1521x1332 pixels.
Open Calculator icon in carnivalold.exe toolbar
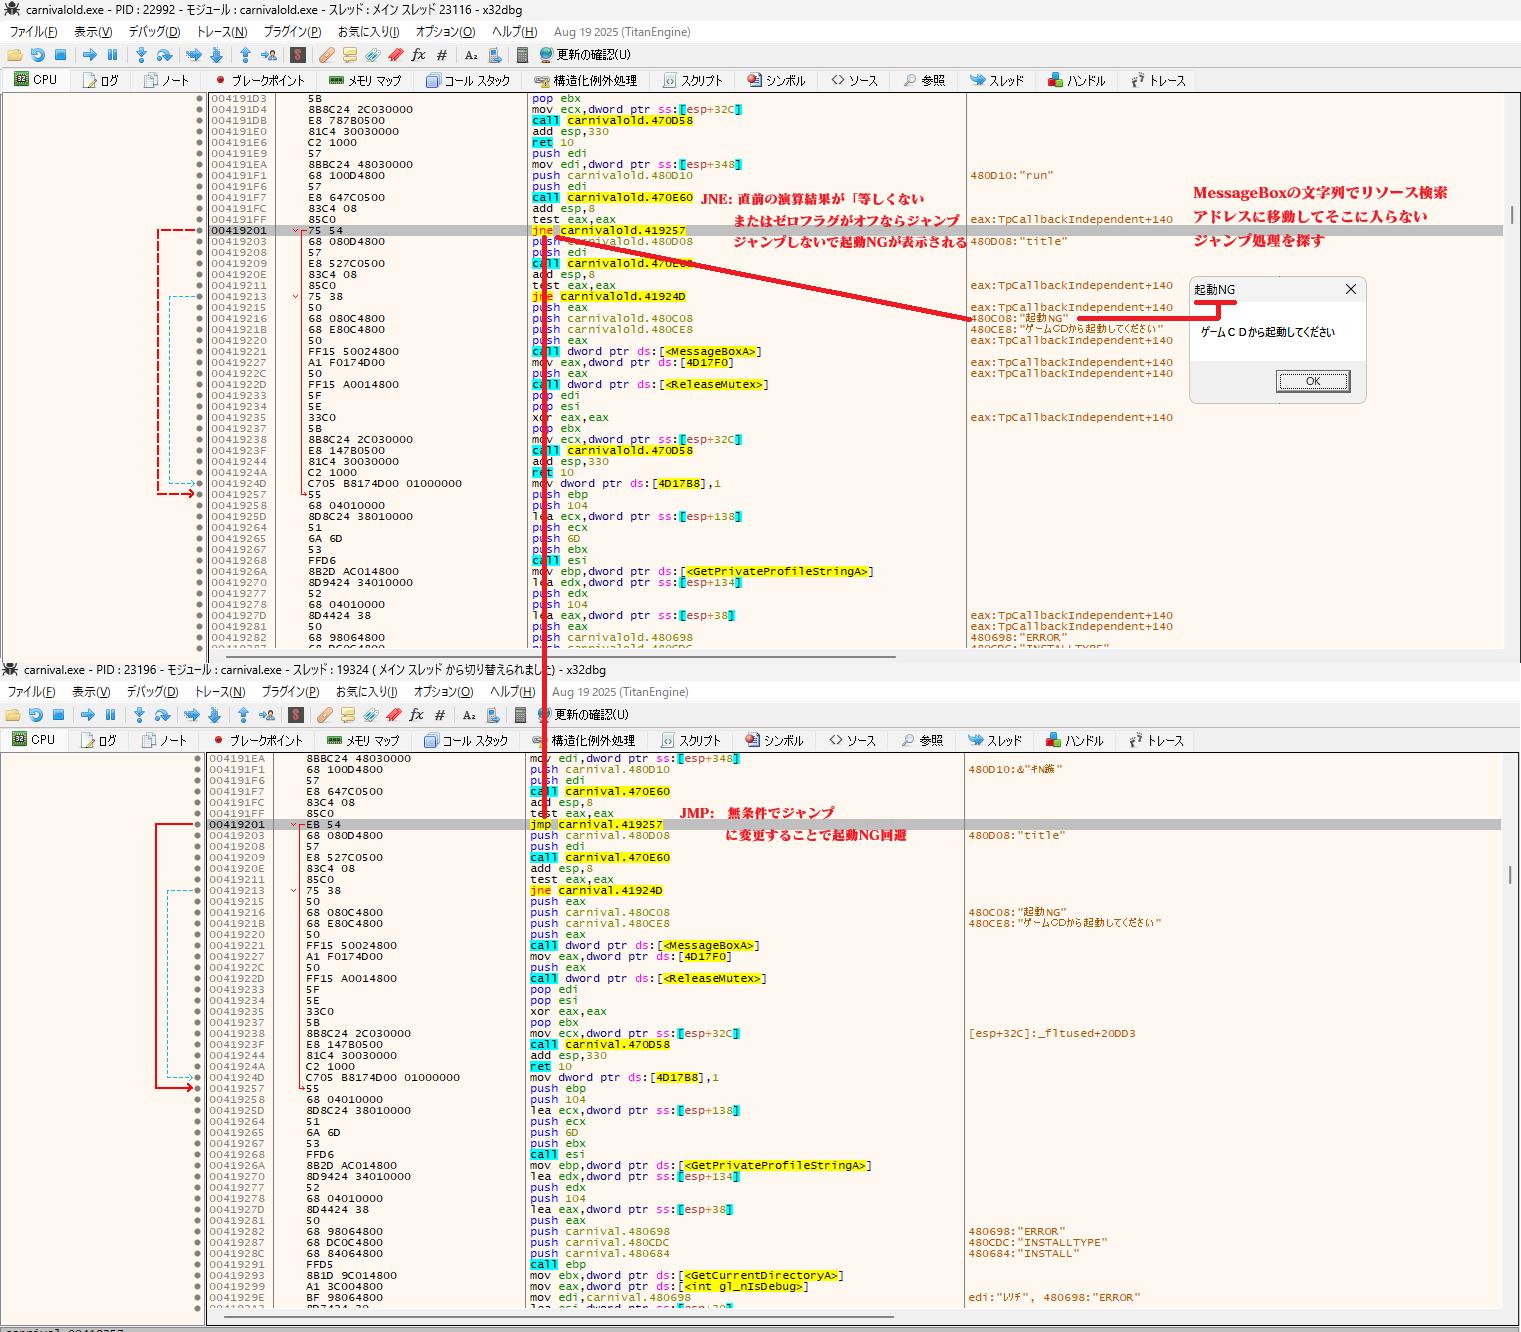[x=523, y=55]
